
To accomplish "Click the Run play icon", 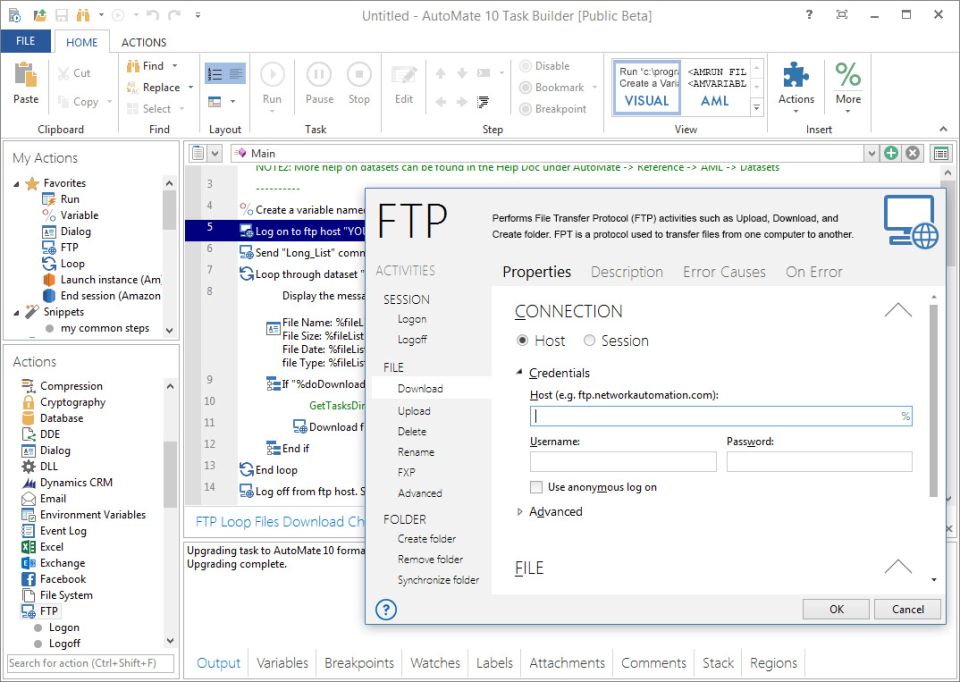I will pyautogui.click(x=272, y=75).
